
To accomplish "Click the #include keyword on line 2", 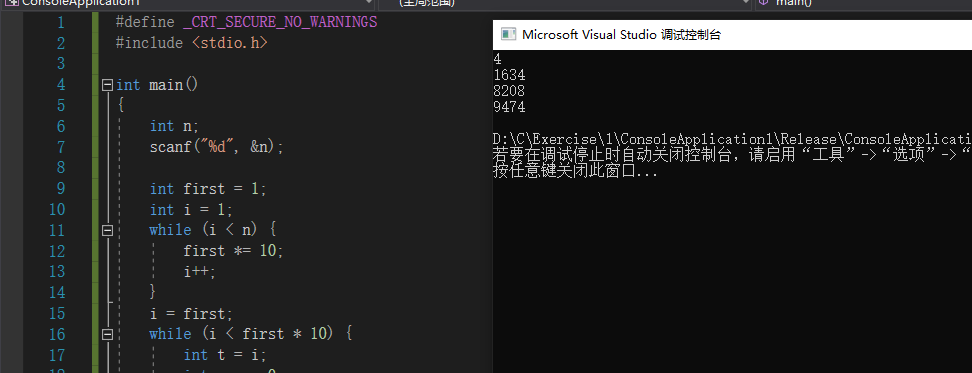I will coord(149,43).
